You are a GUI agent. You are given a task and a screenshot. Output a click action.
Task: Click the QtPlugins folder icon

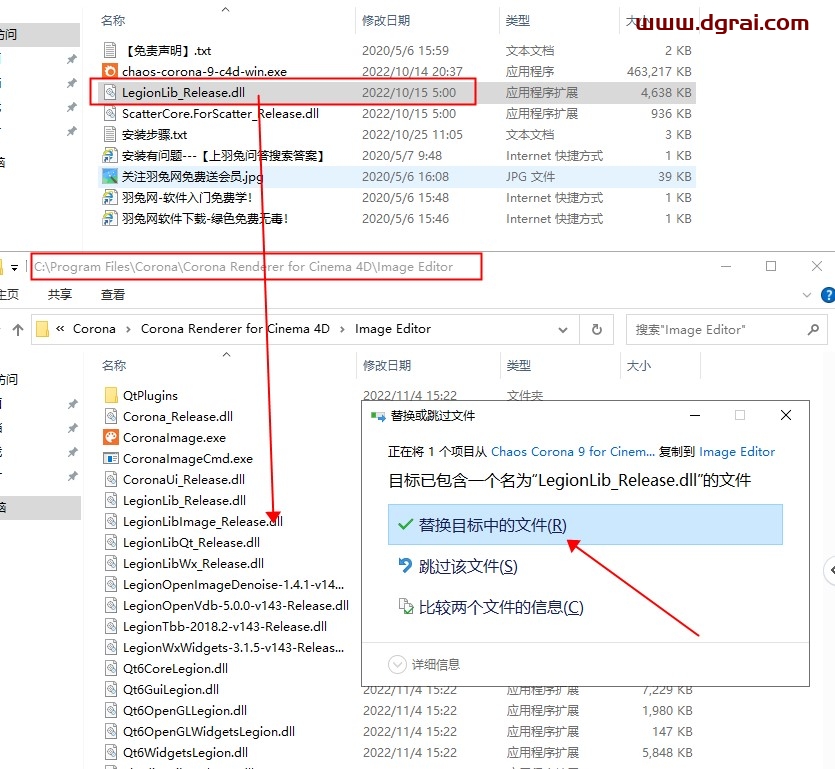click(111, 395)
